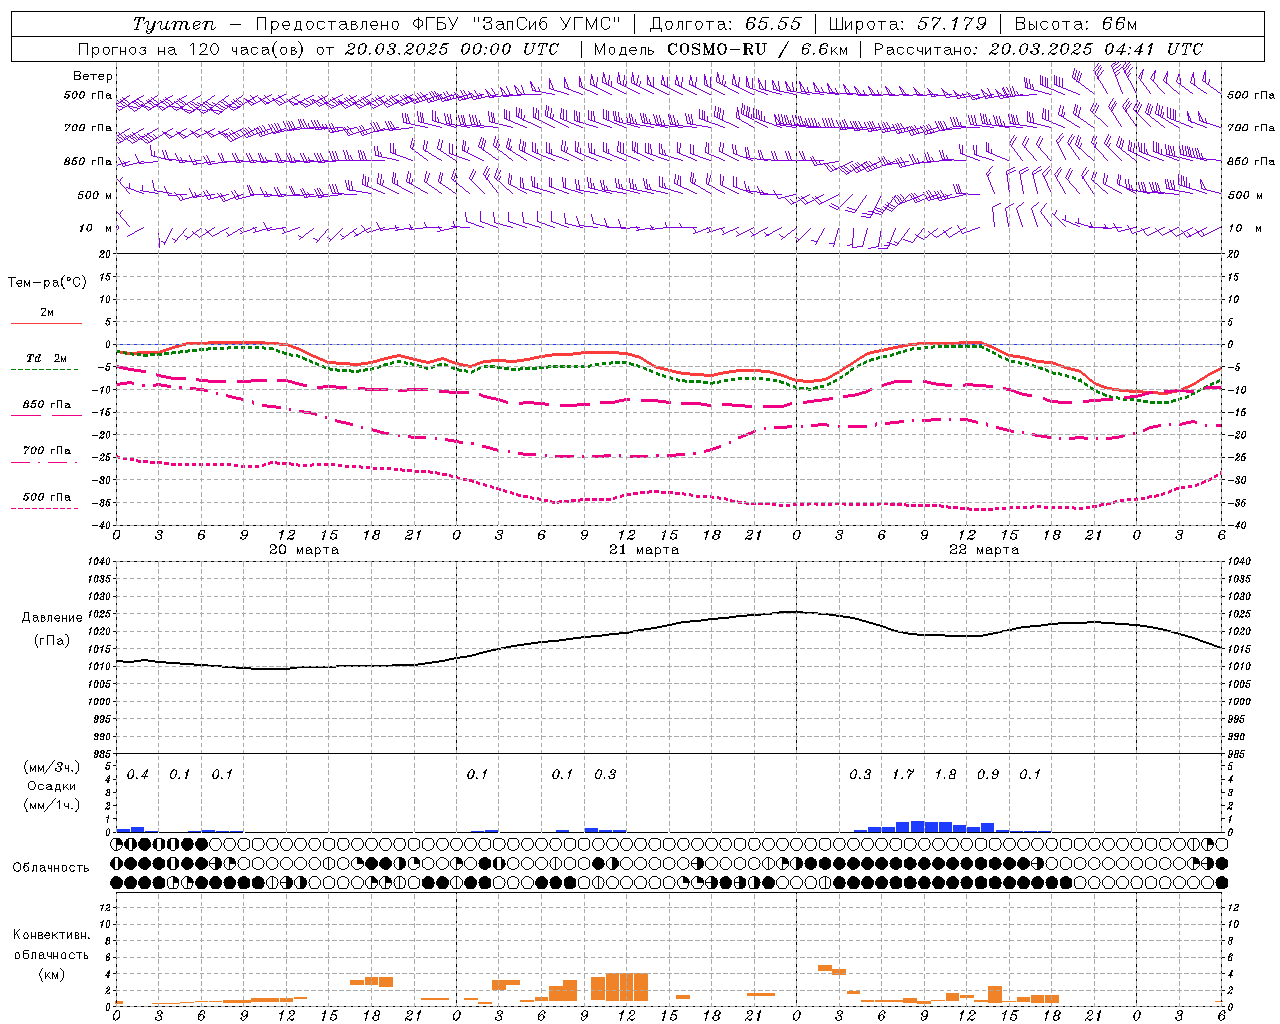The height and width of the screenshot is (1024, 1280).
Task: Click the '0.4' precipitation value
Action: [x=138, y=775]
